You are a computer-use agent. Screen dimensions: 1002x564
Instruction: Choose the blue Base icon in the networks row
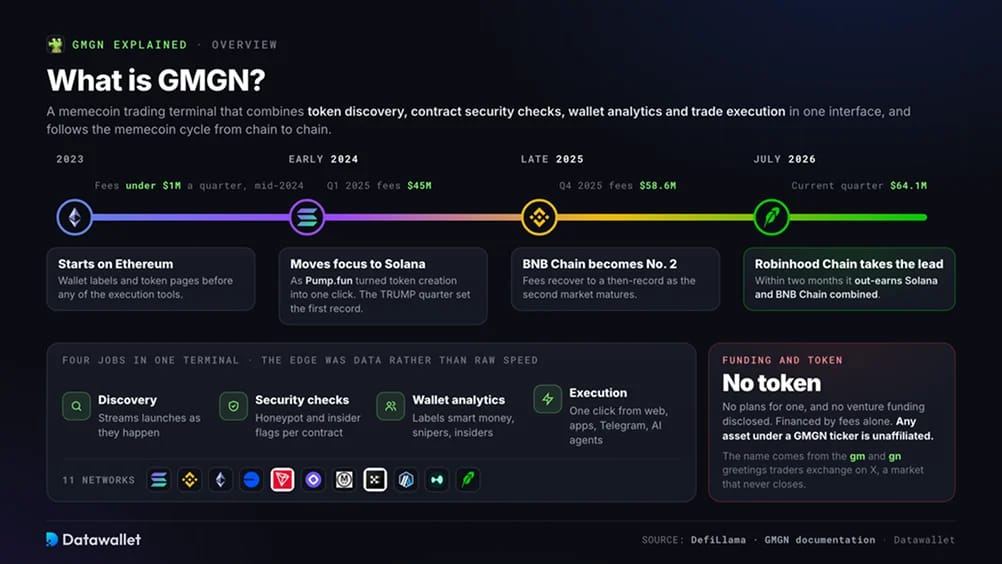[252, 480]
